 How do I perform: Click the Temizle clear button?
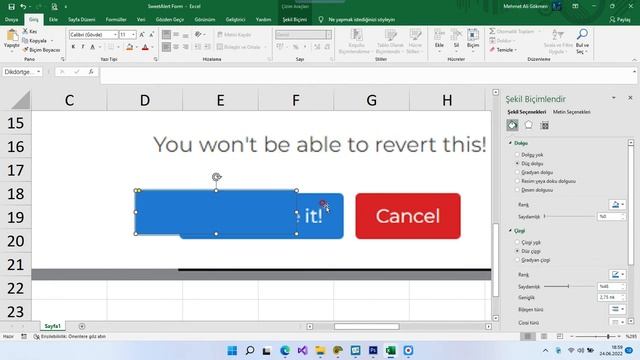coord(504,50)
